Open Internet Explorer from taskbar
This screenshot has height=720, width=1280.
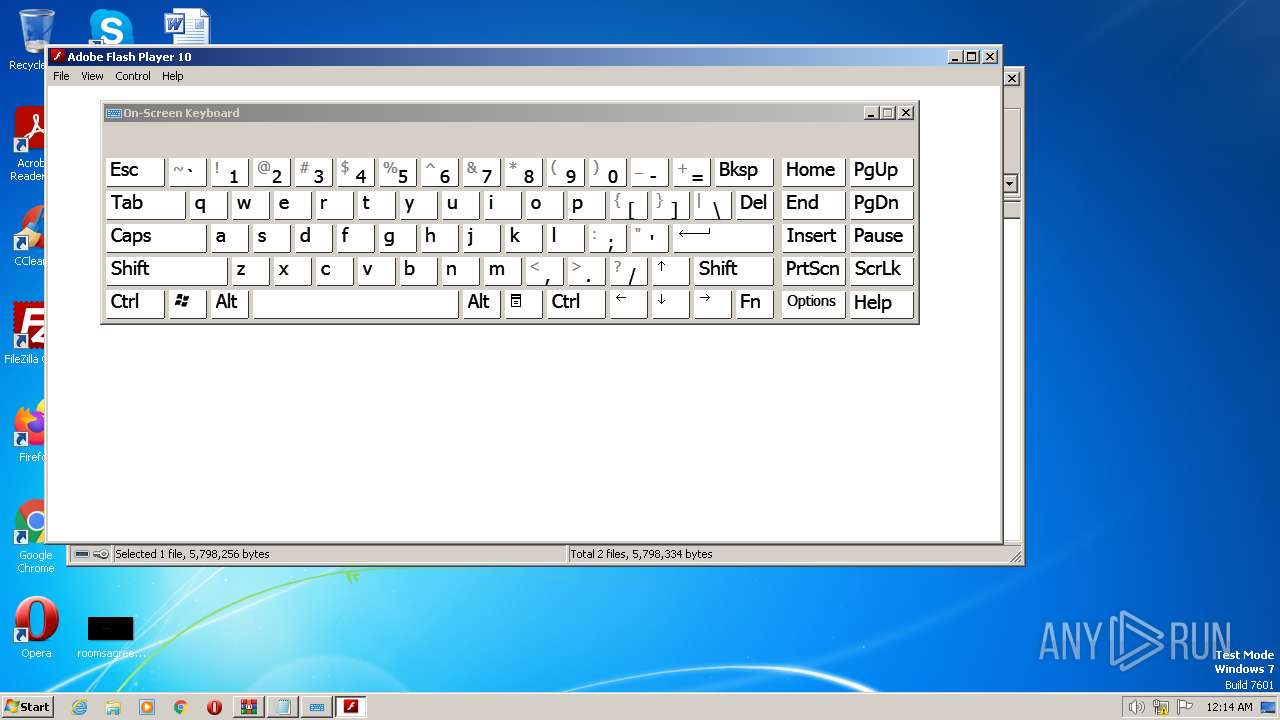(x=80, y=707)
